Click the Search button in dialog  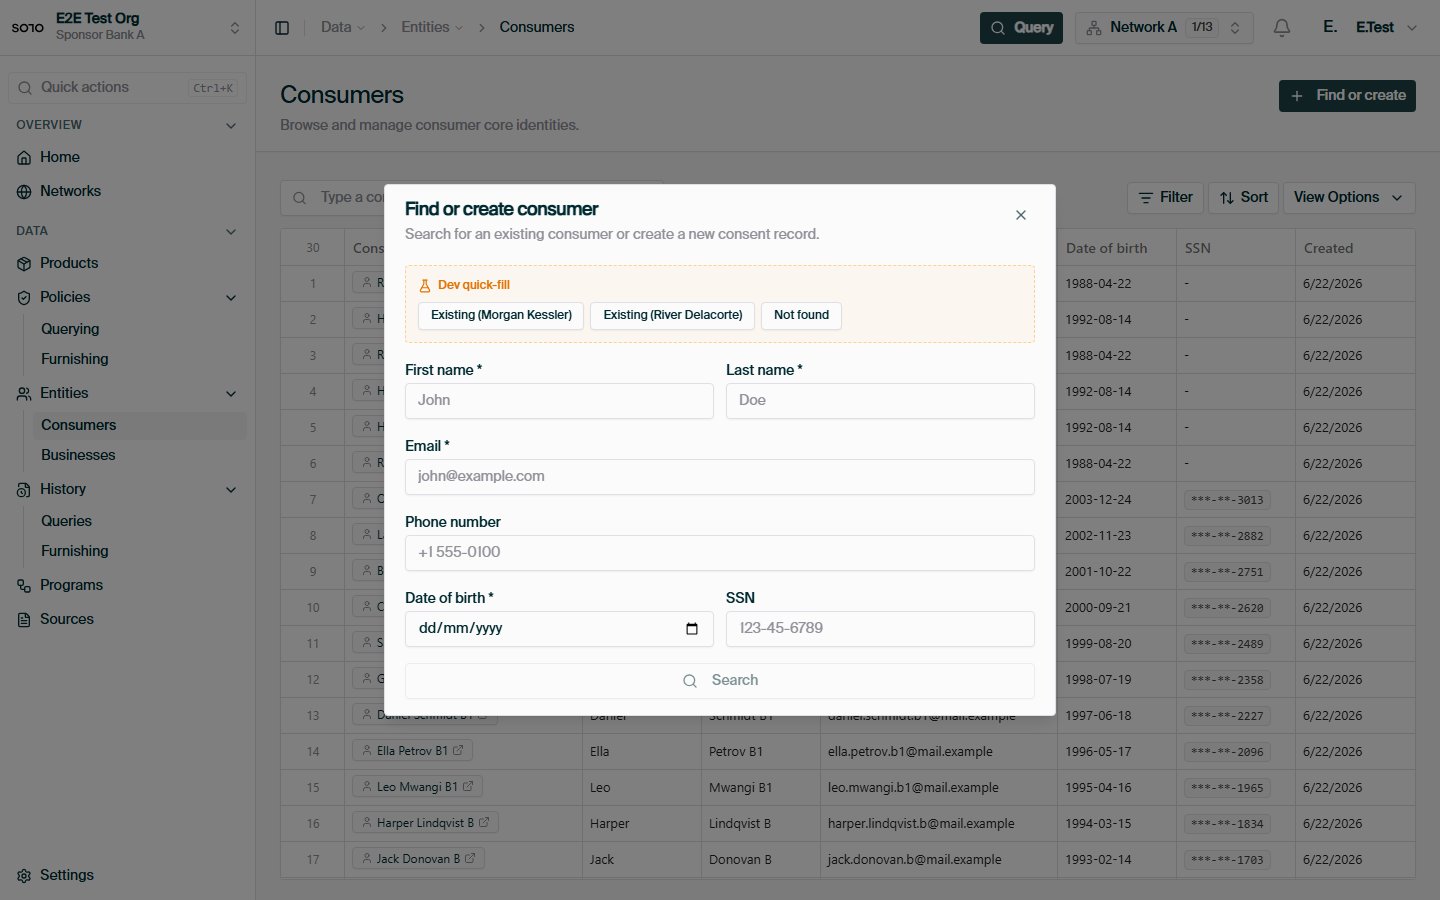(720, 681)
